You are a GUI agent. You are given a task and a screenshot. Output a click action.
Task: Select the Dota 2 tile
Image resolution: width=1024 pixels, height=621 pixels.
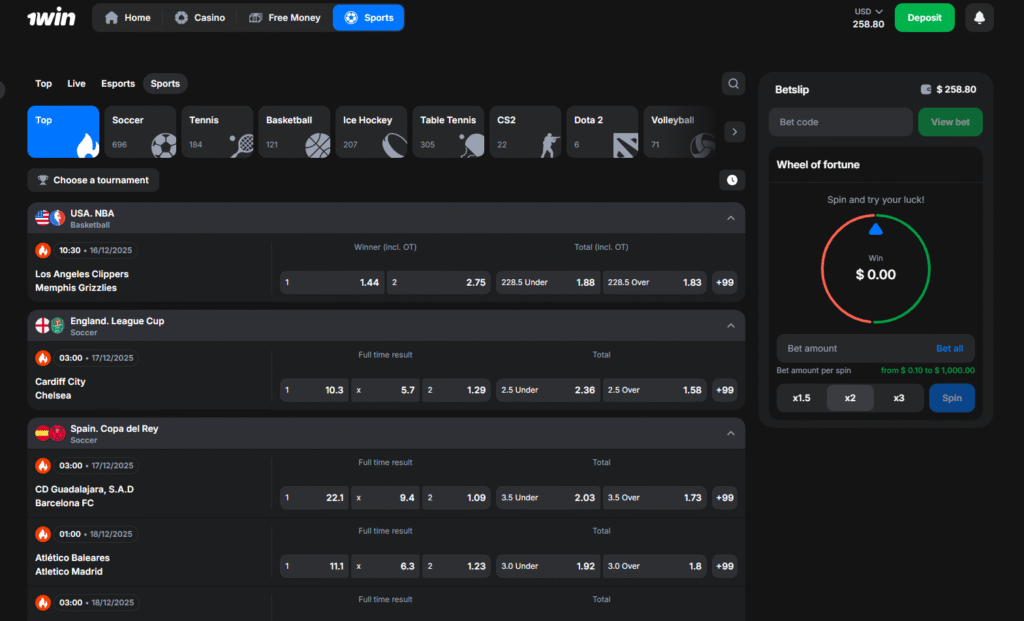tap(601, 132)
